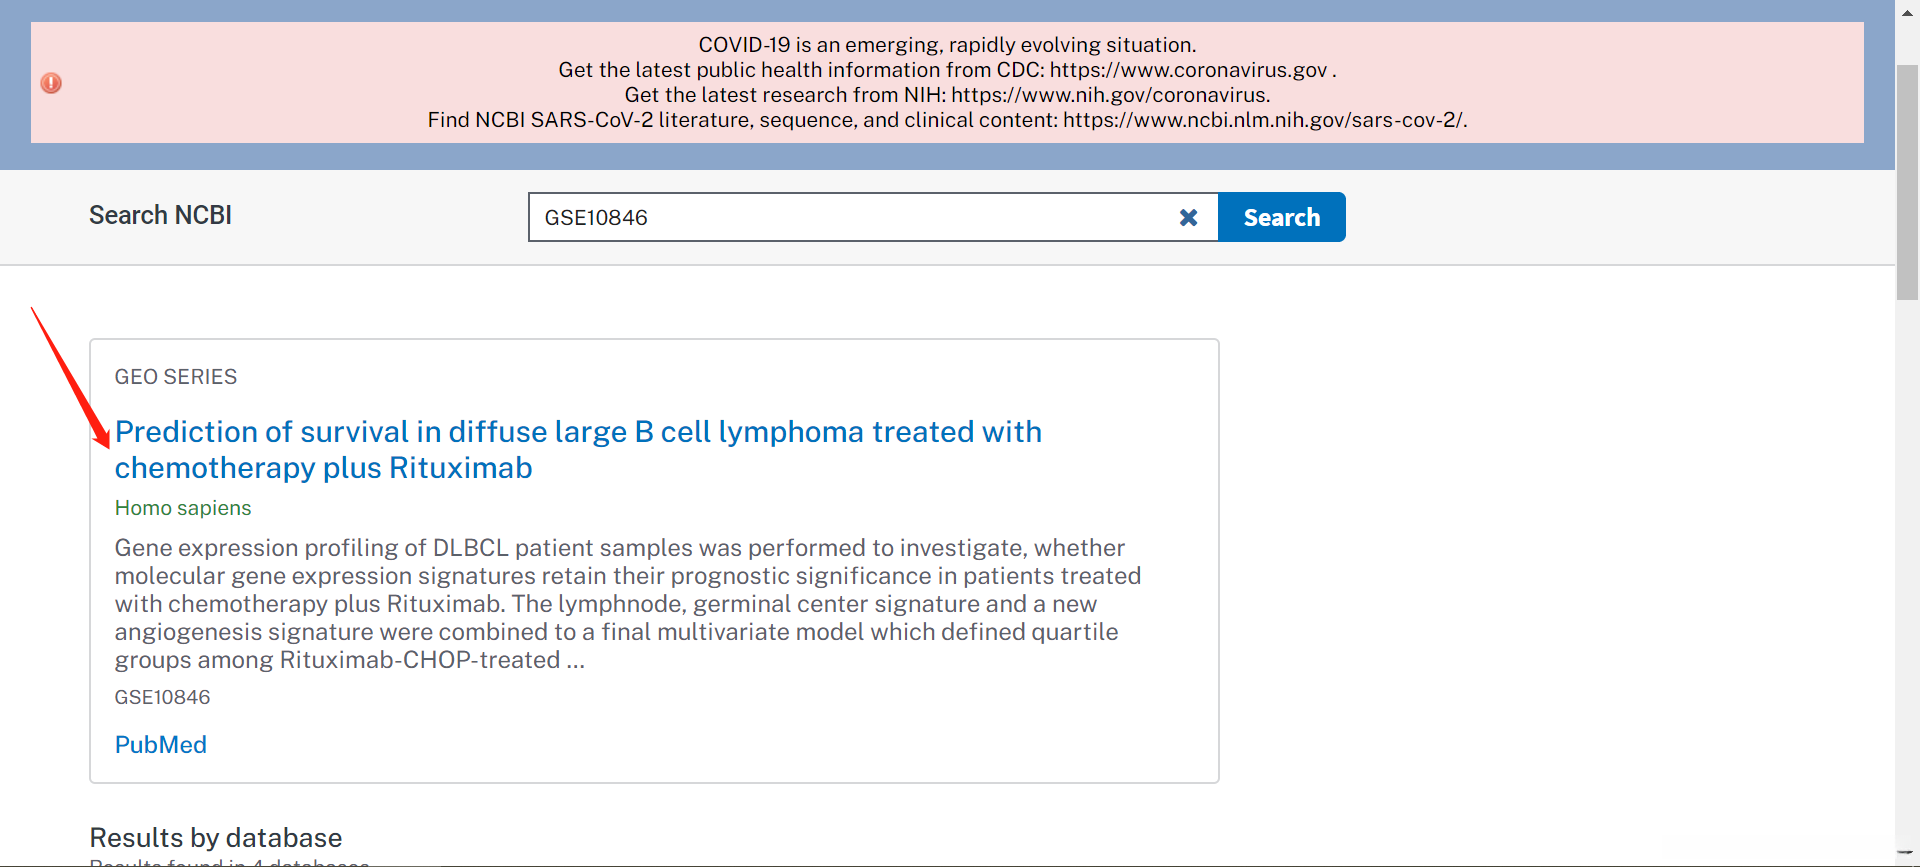Open the NCBI sars-cov-2 content link
Screen dimensions: 1920x867
pos(1263,120)
